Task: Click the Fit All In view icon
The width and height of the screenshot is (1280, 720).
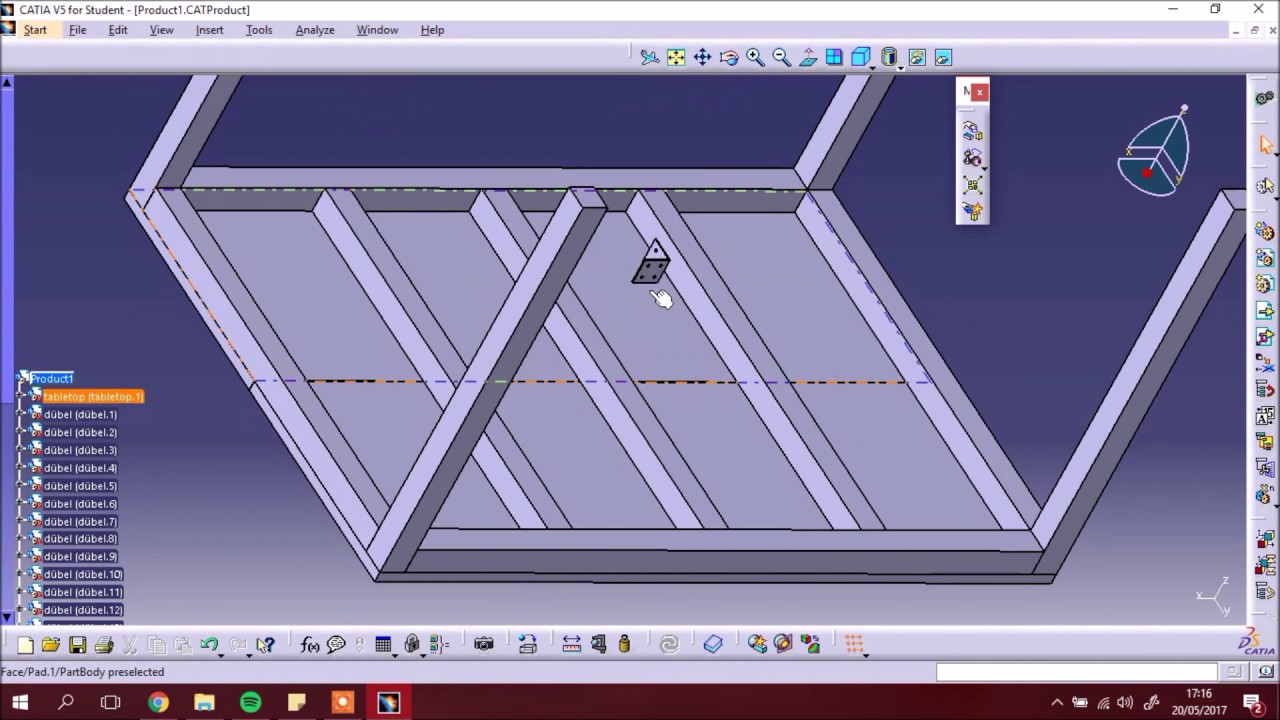Action: (676, 58)
